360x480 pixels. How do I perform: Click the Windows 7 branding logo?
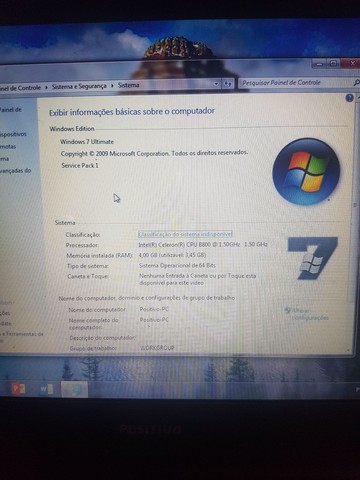tap(312, 258)
